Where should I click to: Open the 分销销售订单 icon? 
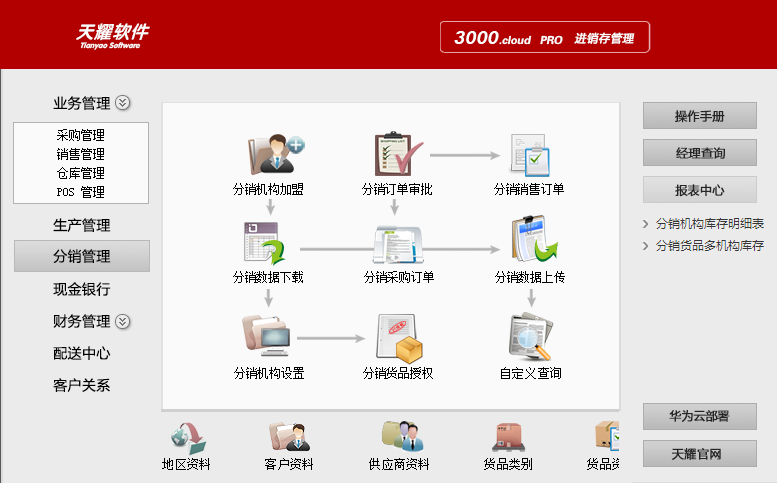(529, 155)
